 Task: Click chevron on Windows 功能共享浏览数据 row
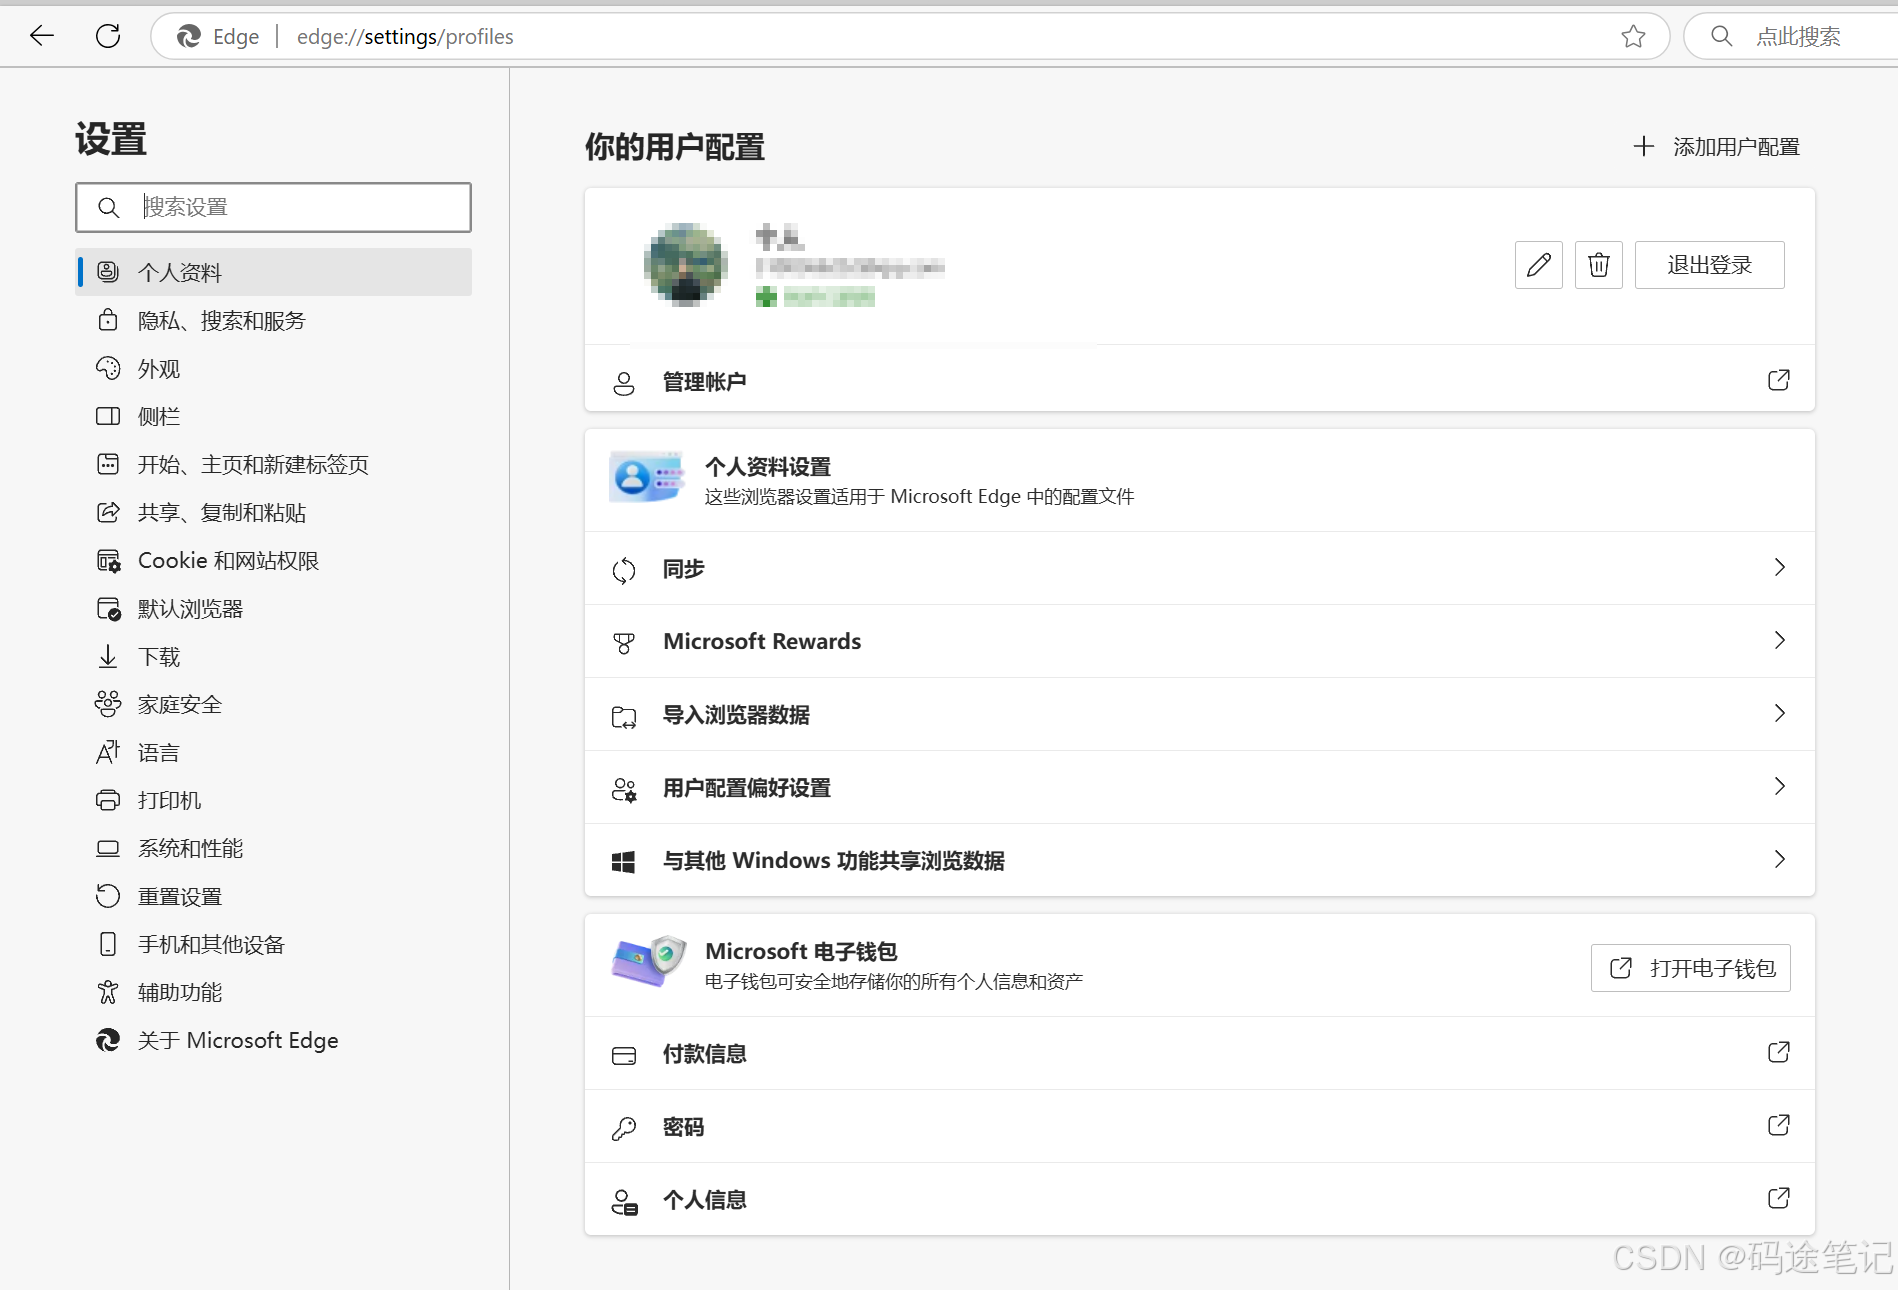click(1779, 859)
